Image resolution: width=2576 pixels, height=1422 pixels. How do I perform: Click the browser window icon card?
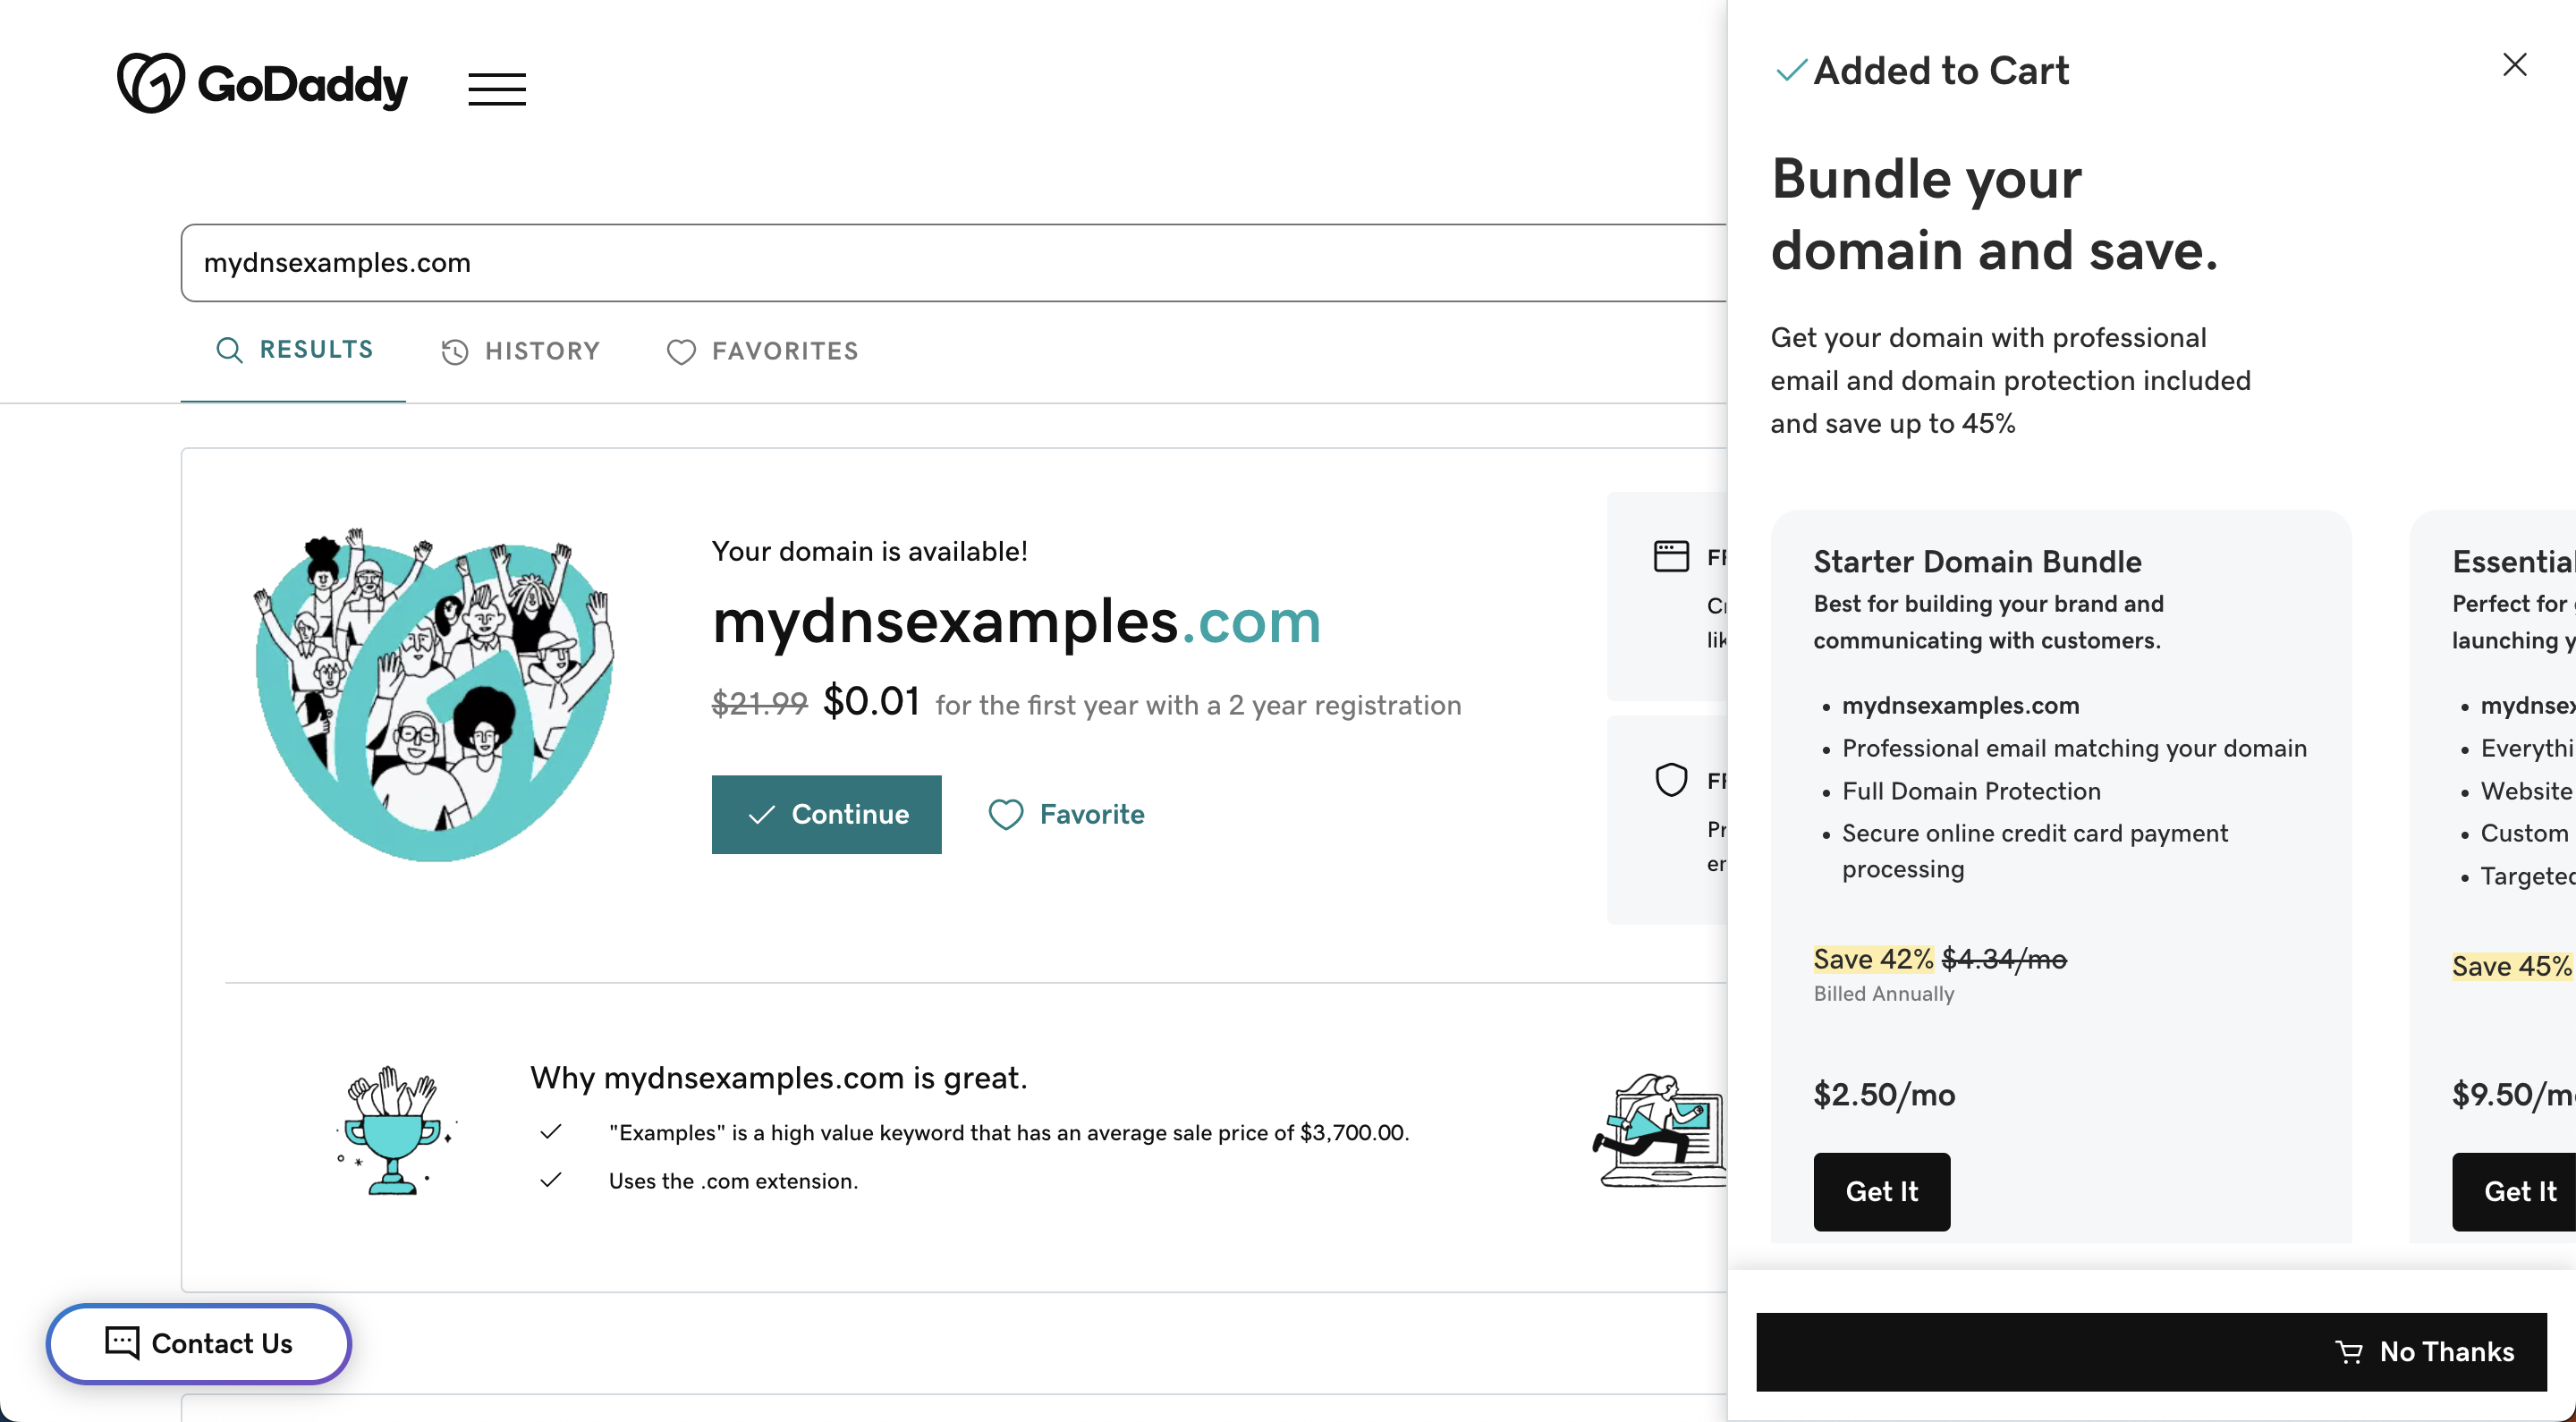coord(1671,556)
